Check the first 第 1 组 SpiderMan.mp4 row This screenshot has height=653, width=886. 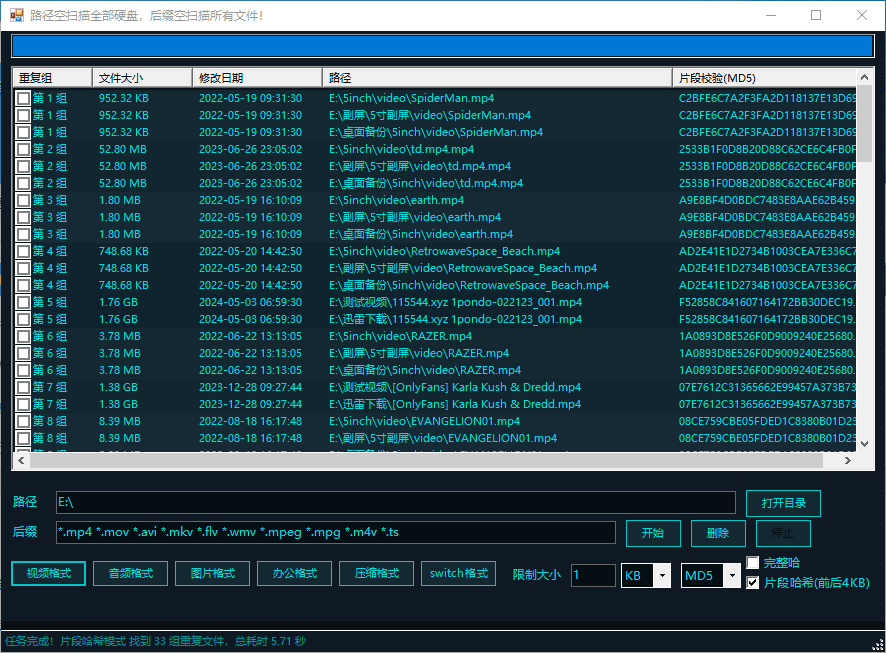click(x=23, y=98)
